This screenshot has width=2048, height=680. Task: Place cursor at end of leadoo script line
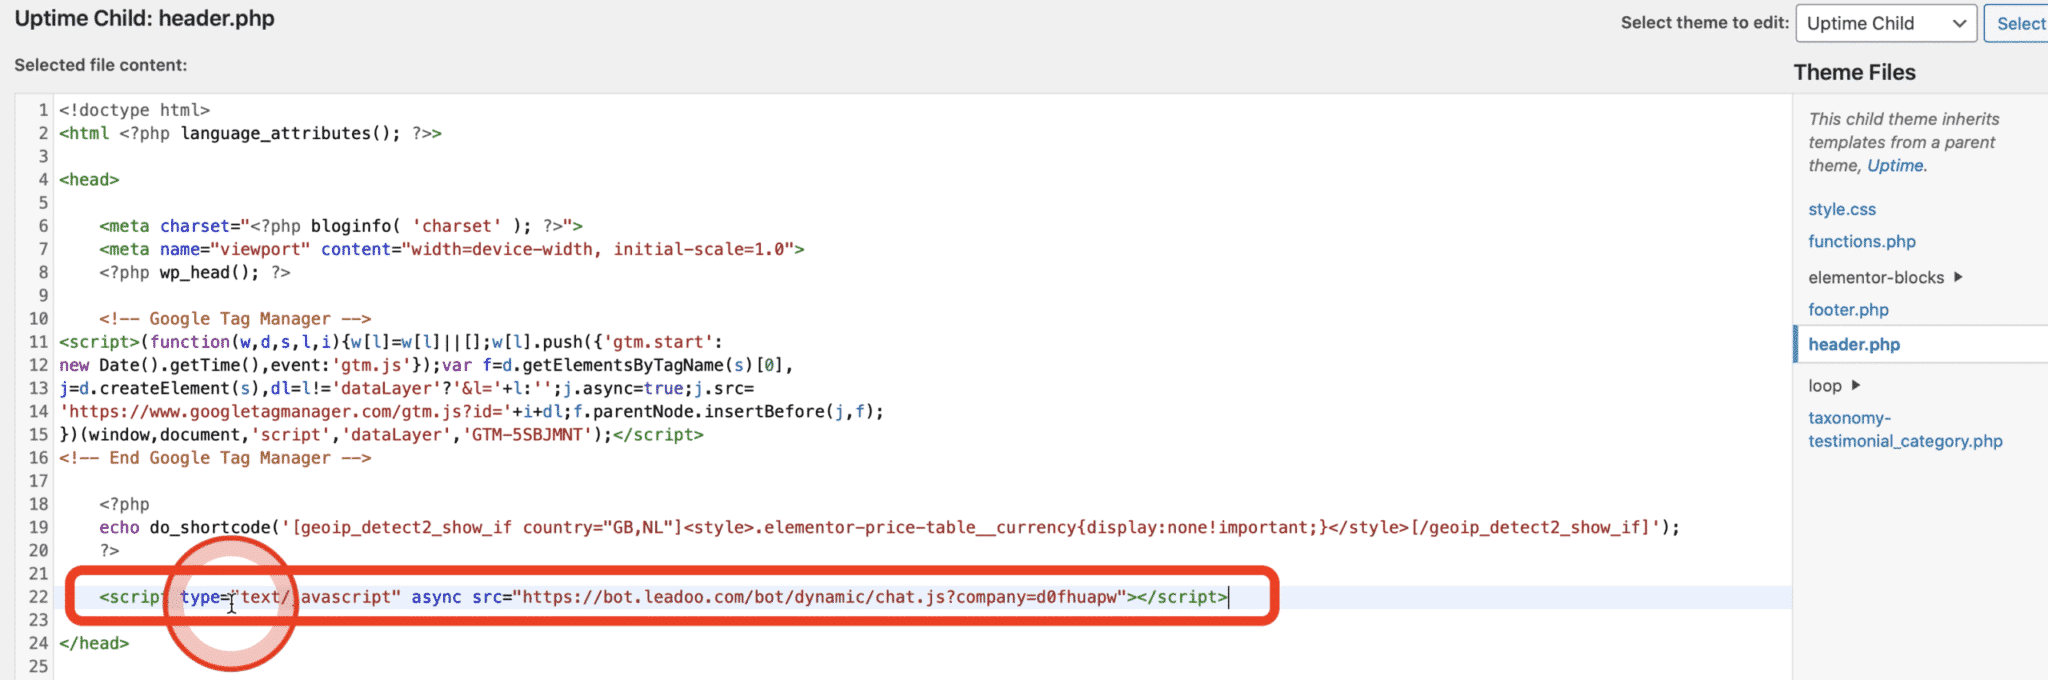(1229, 597)
